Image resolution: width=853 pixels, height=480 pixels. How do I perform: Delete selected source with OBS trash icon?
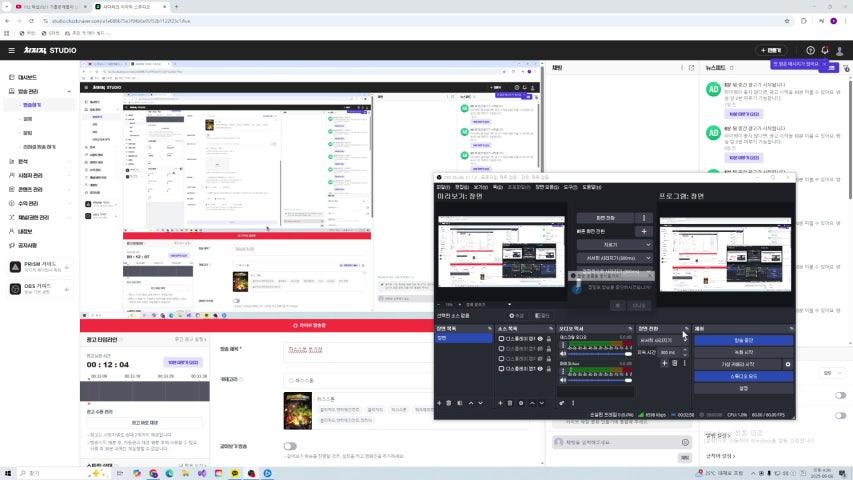(510, 403)
